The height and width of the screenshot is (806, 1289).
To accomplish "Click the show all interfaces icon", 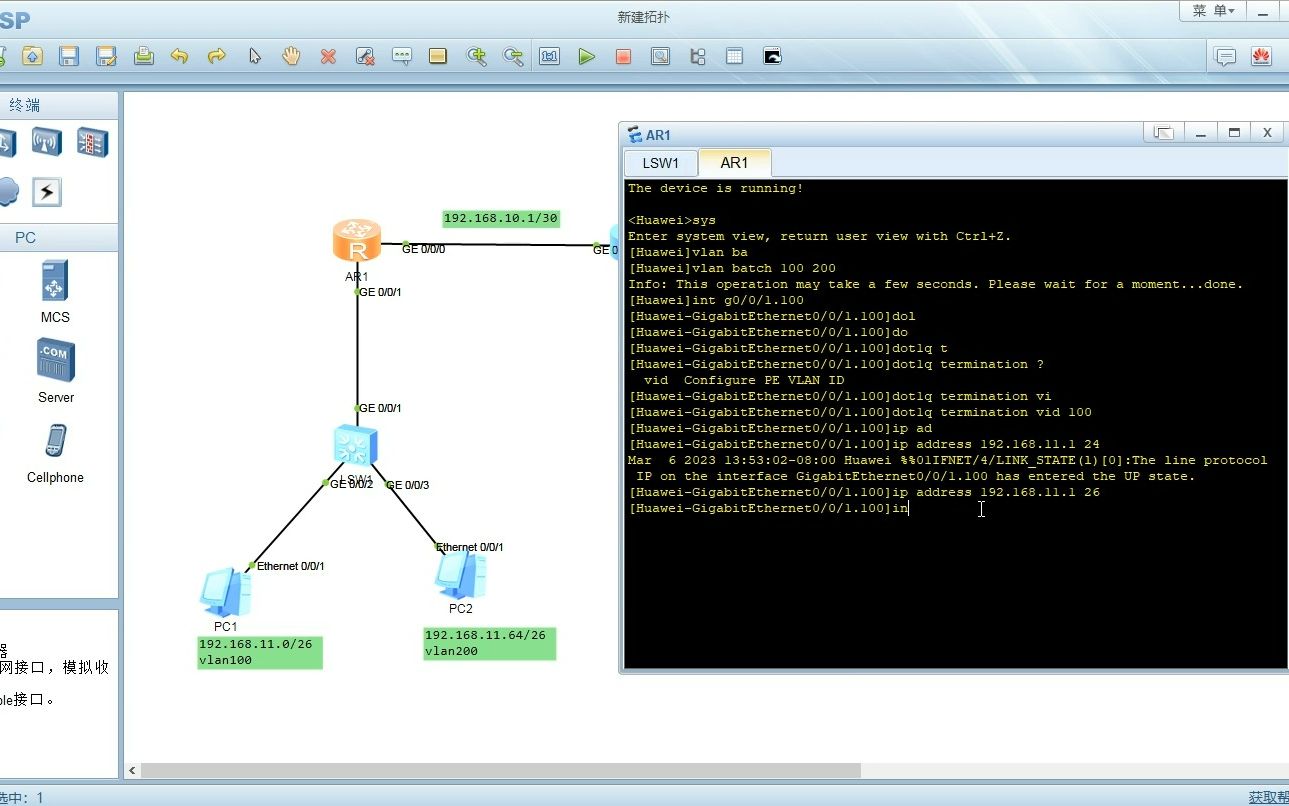I will point(698,56).
